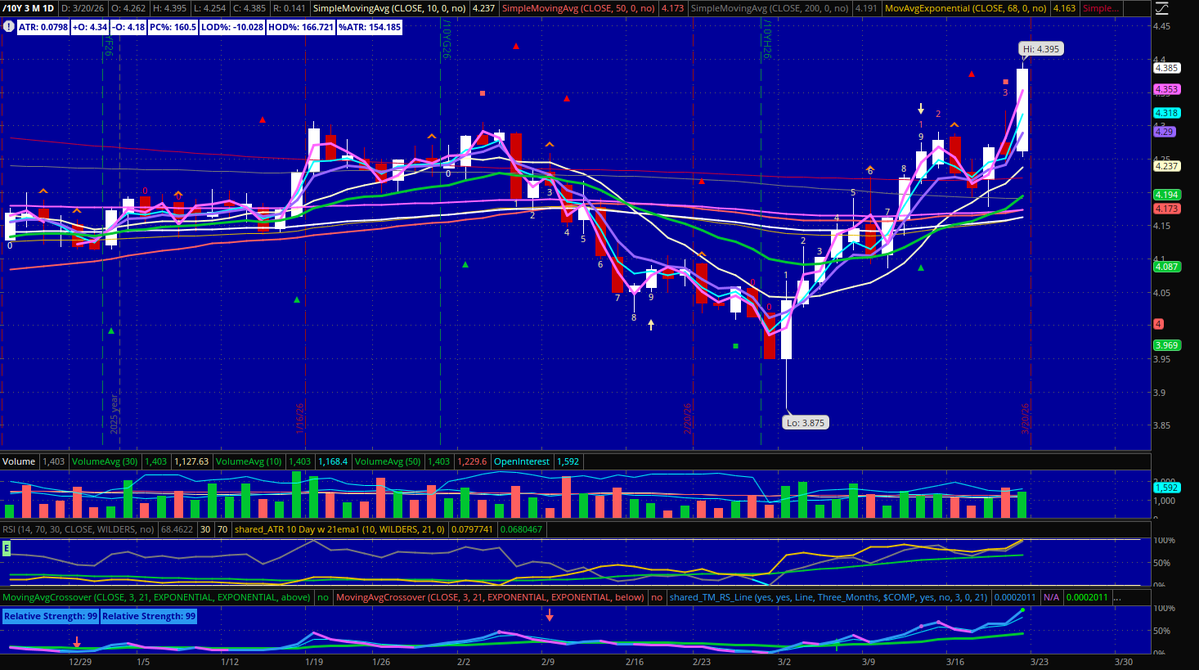Open SimpleMovingAvg (CLOSE, 10, 0, no) study label
Viewport: 1199px width, 670px height.
389,8
